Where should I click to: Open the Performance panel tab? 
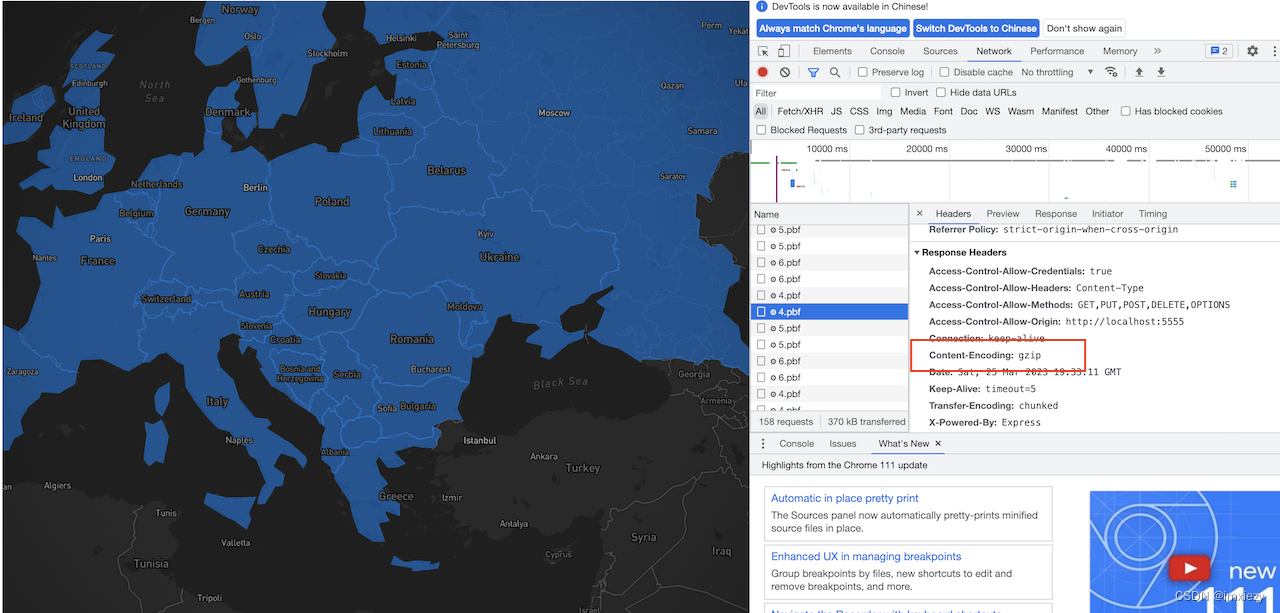click(1057, 51)
